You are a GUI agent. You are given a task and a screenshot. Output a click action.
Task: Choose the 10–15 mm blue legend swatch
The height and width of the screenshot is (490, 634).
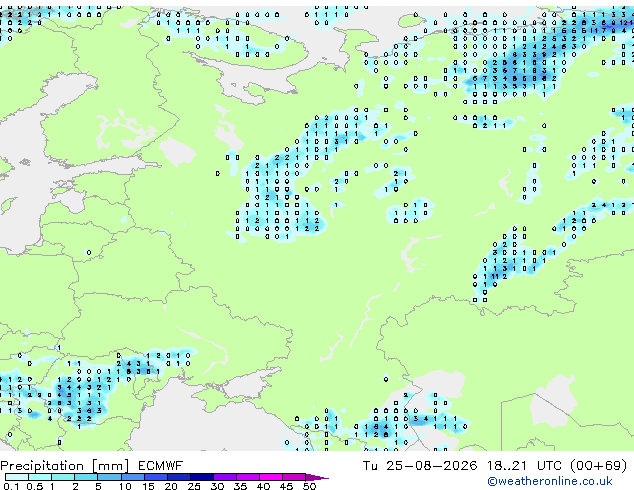(133, 477)
